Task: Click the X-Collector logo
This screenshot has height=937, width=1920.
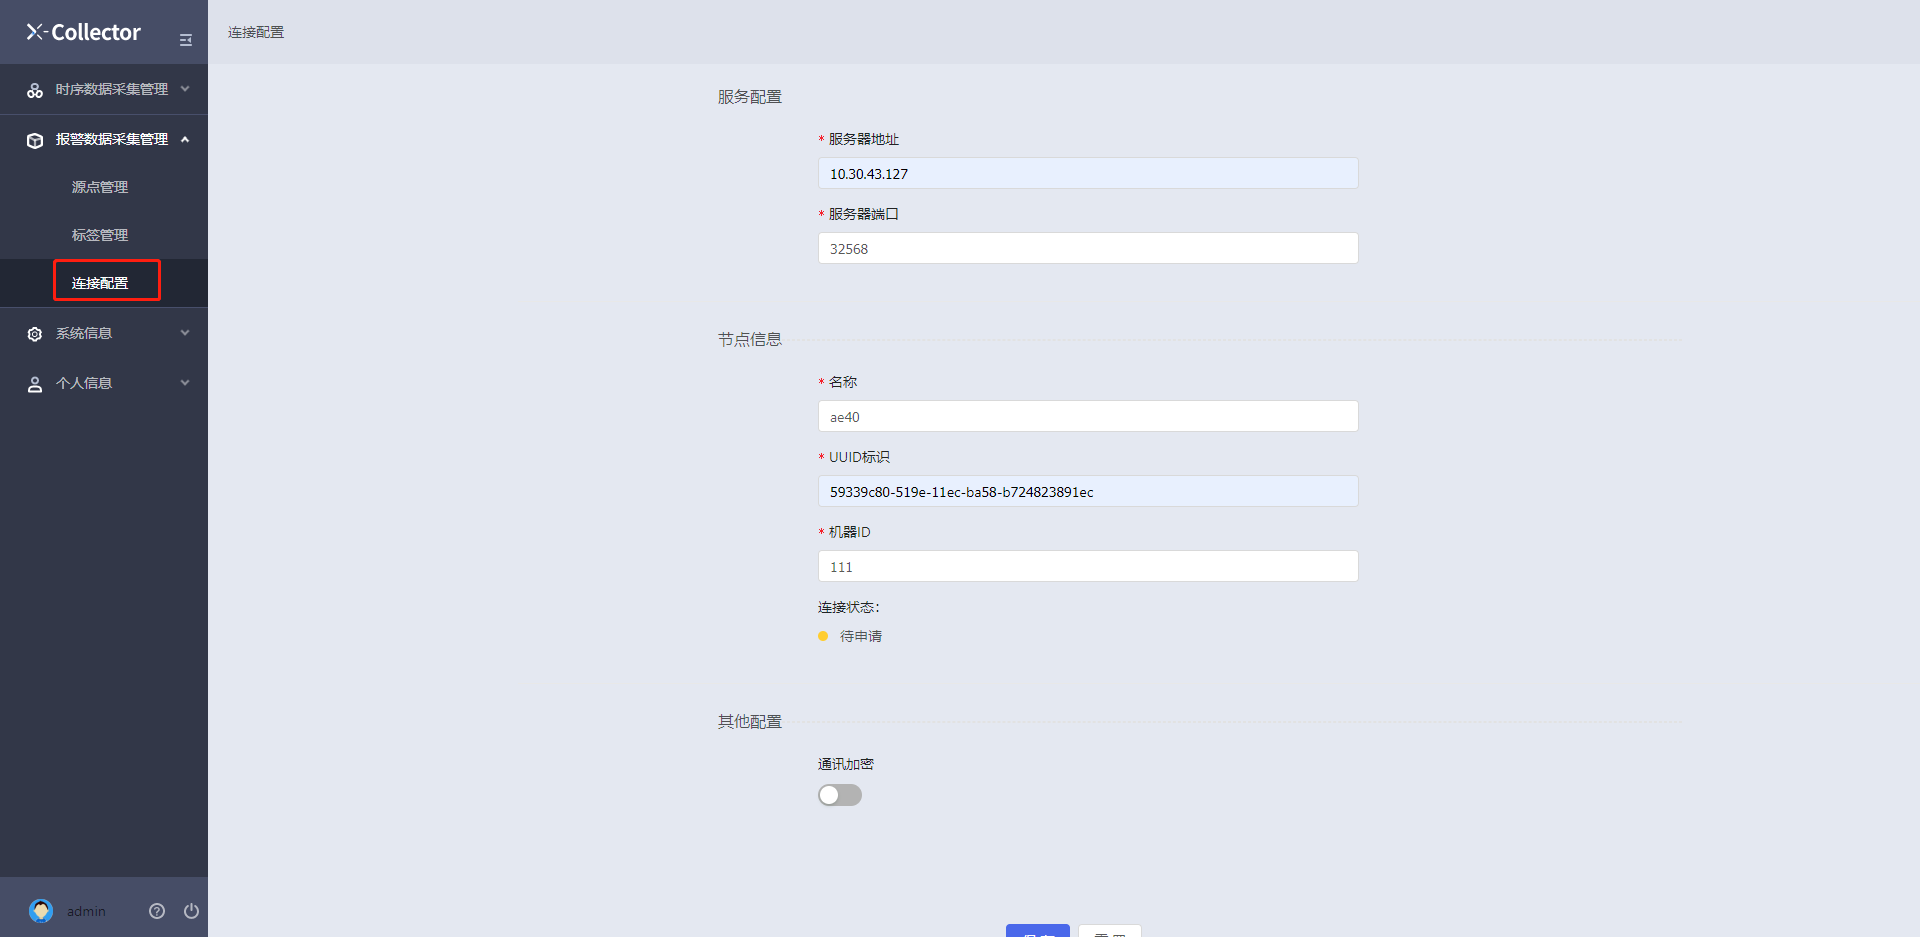Action: pyautogui.click(x=84, y=32)
